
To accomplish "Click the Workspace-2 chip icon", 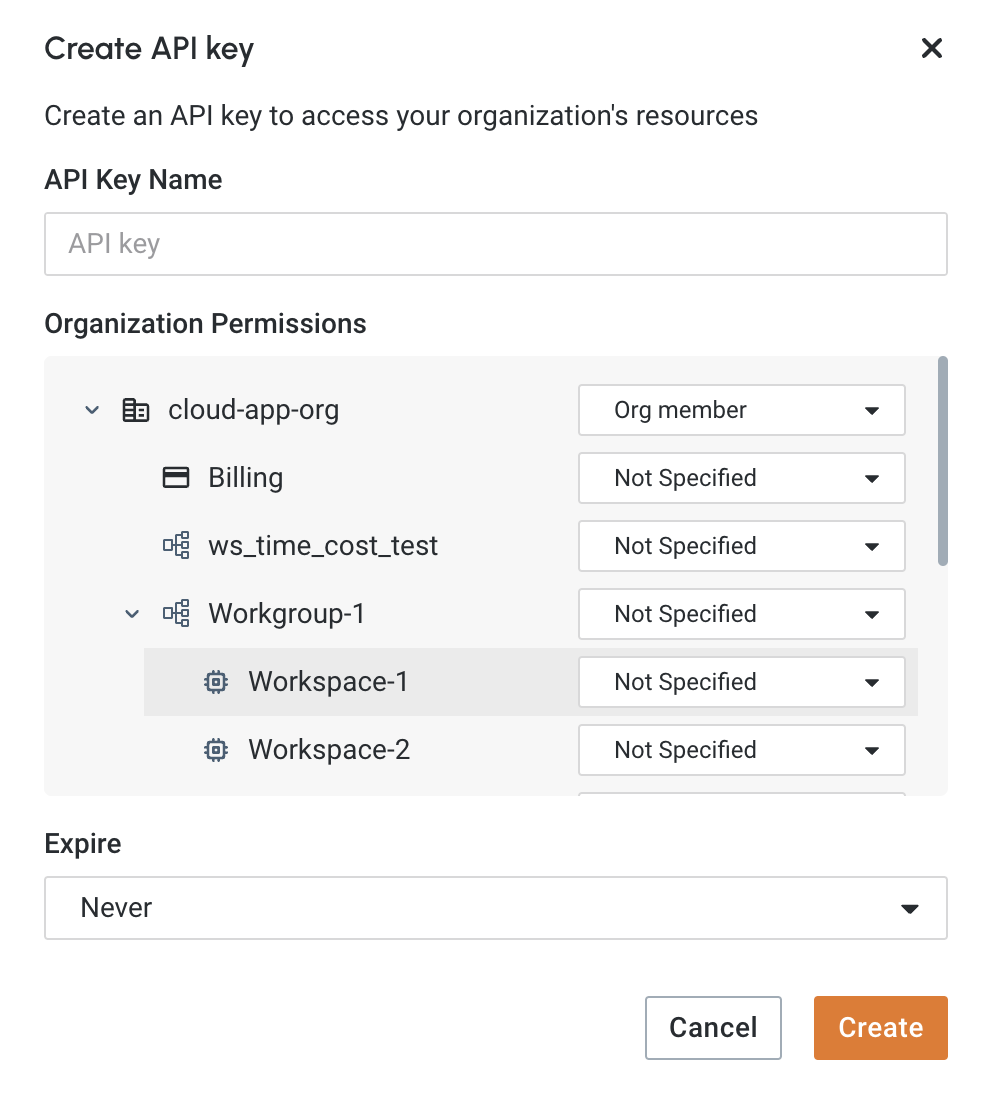I will coord(215,749).
